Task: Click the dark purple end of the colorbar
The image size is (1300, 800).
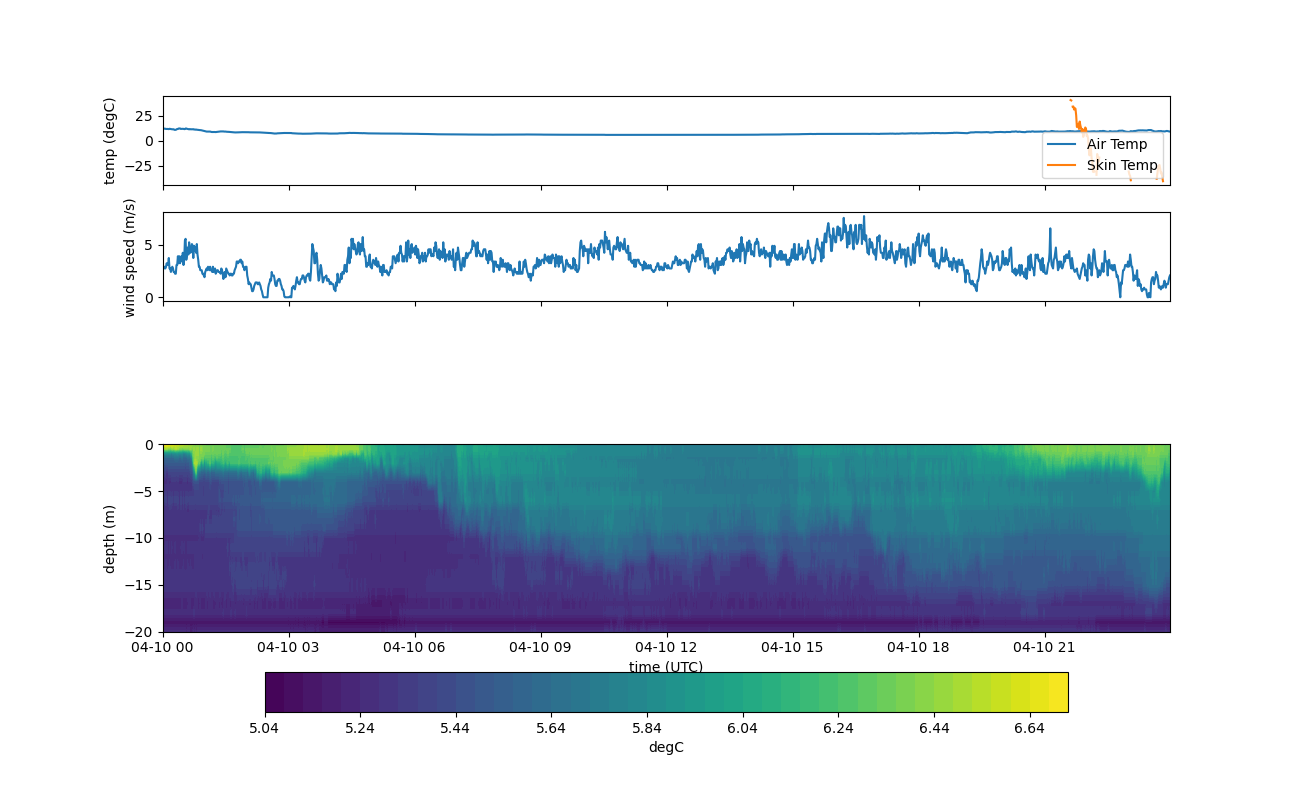Action: (x=274, y=692)
